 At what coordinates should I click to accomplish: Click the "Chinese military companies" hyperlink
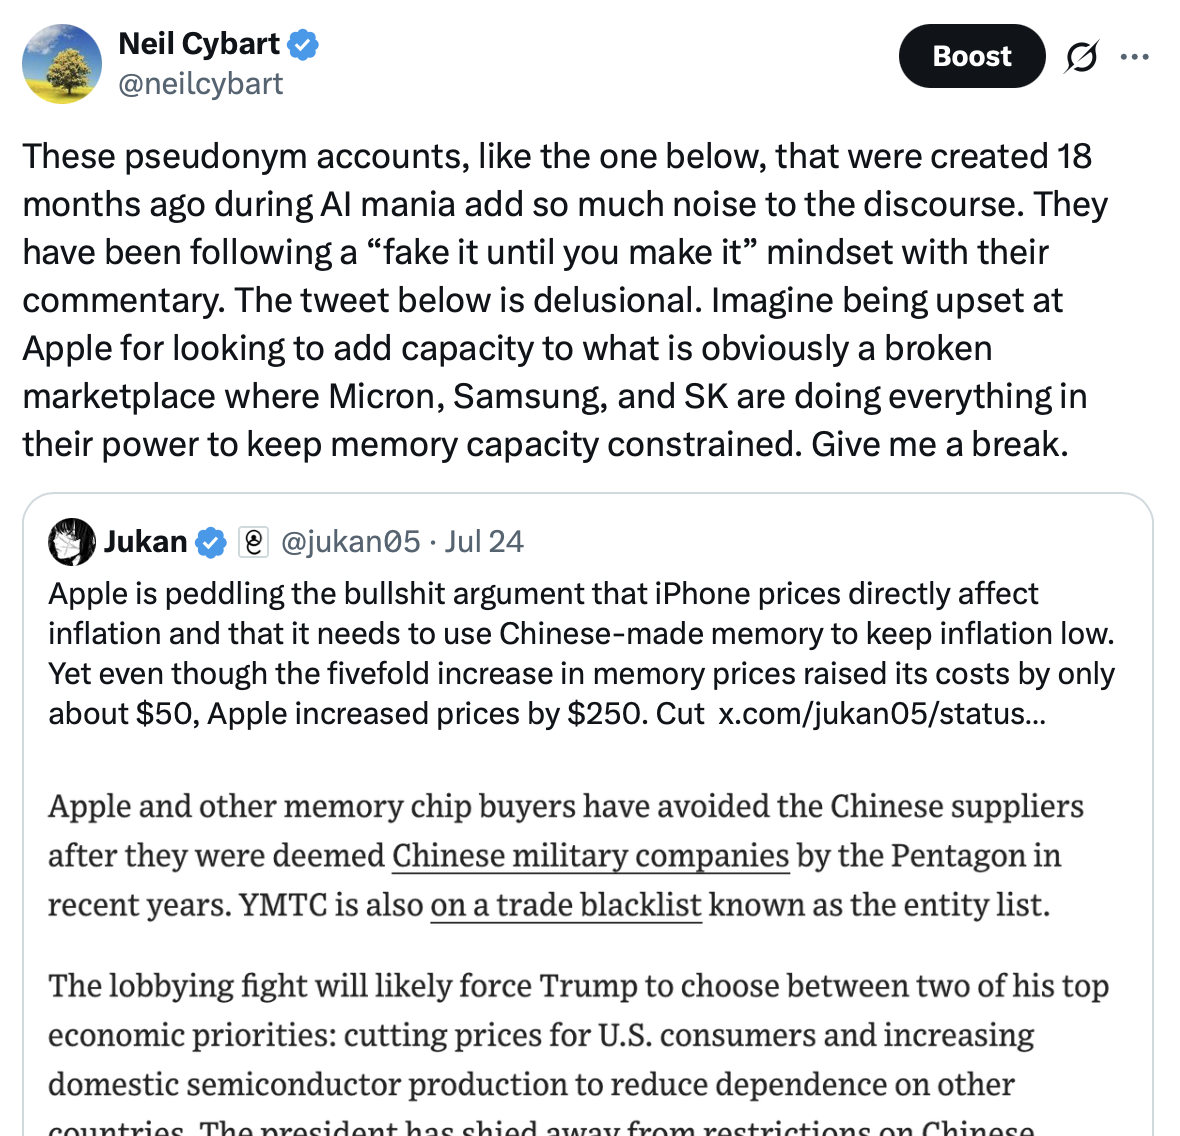591,855
